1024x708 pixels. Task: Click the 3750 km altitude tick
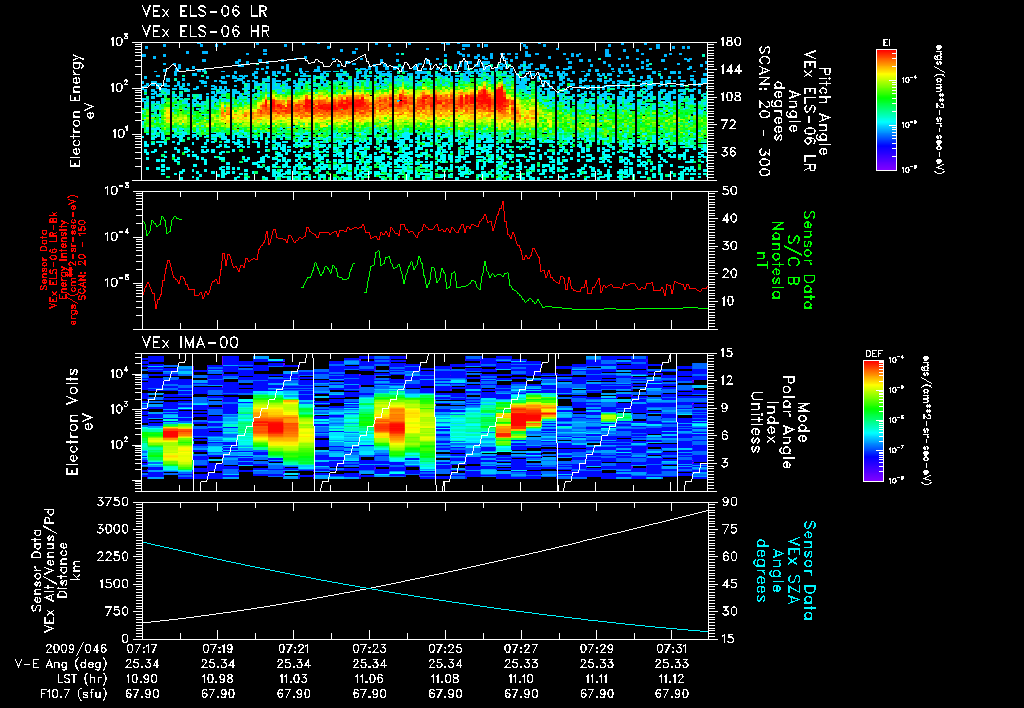pyautogui.click(x=112, y=502)
